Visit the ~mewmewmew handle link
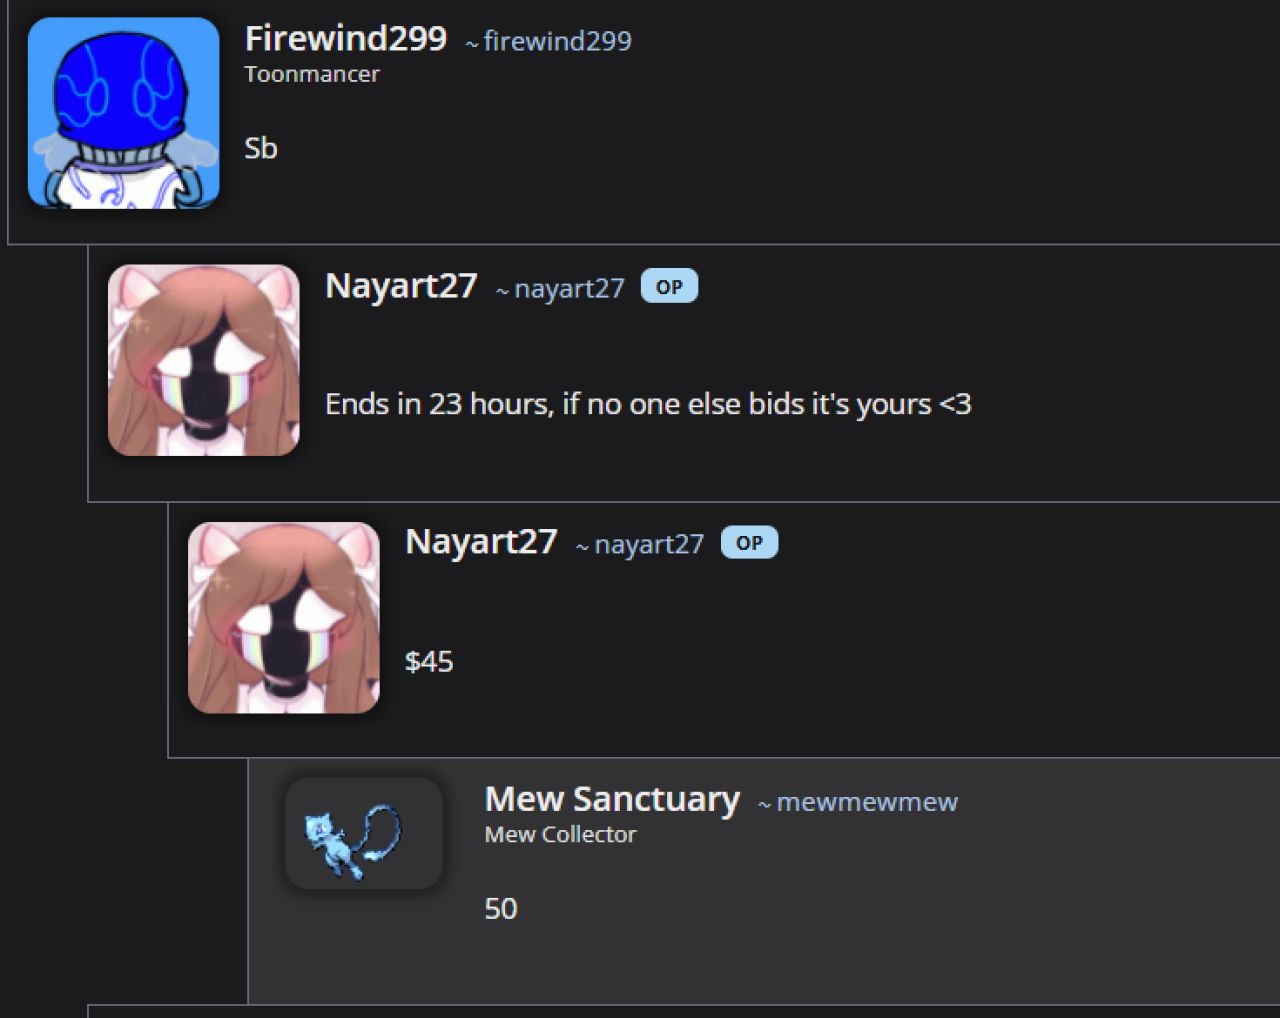Viewport: 1280px width, 1018px height. 858,802
